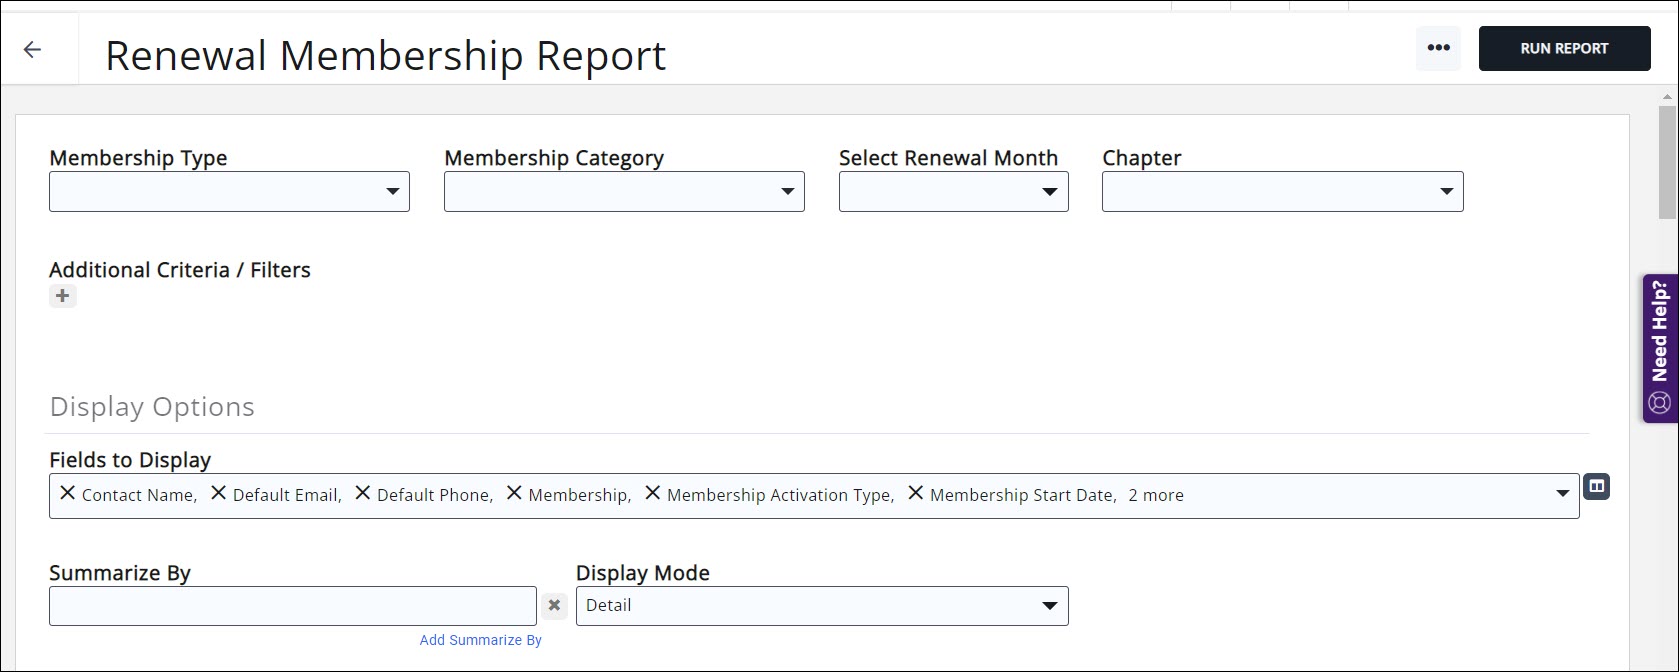Open the three-dot more options menu
Viewport: 1679px width, 672px height.
point(1438,48)
